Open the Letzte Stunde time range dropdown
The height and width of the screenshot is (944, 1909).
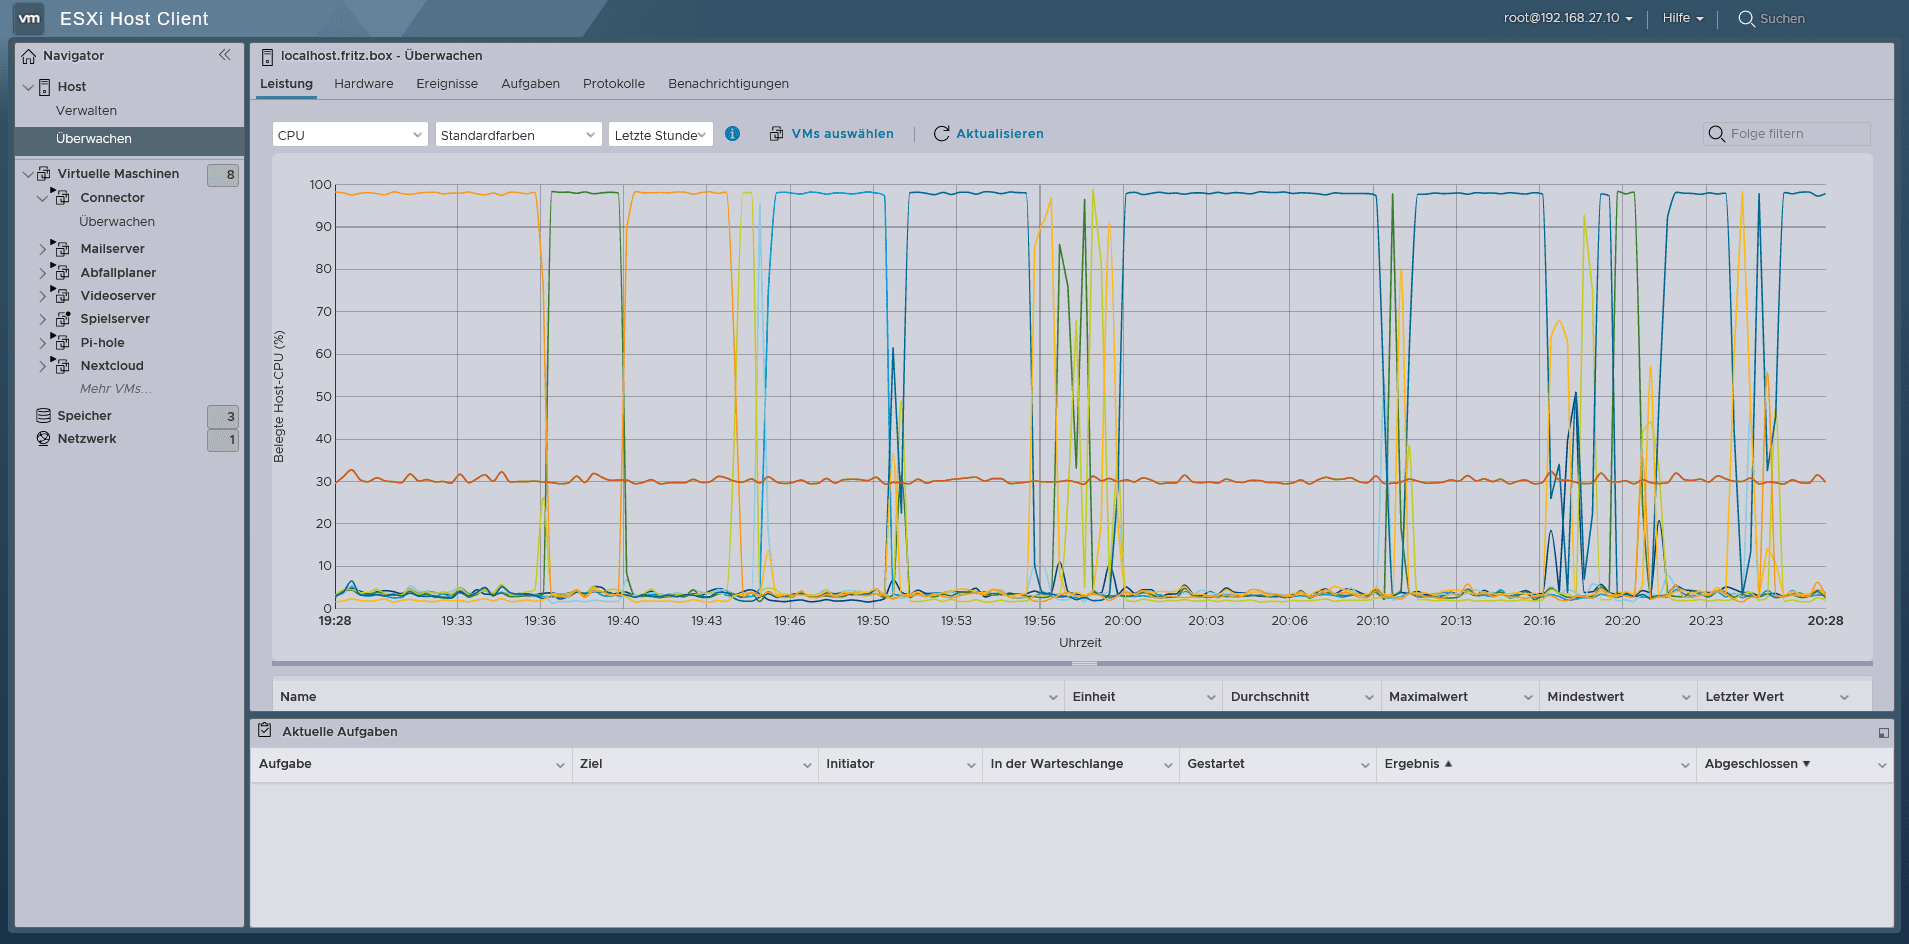tap(661, 135)
